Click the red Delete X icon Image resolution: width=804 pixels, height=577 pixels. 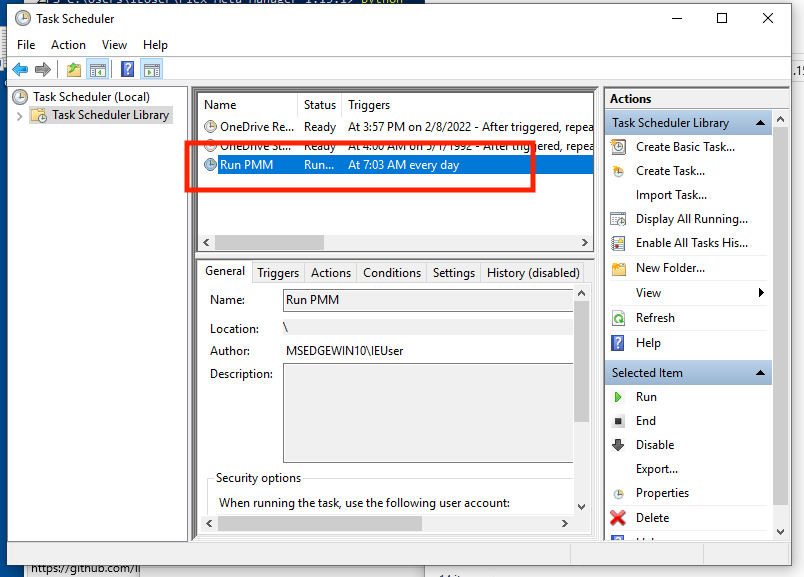[618, 518]
